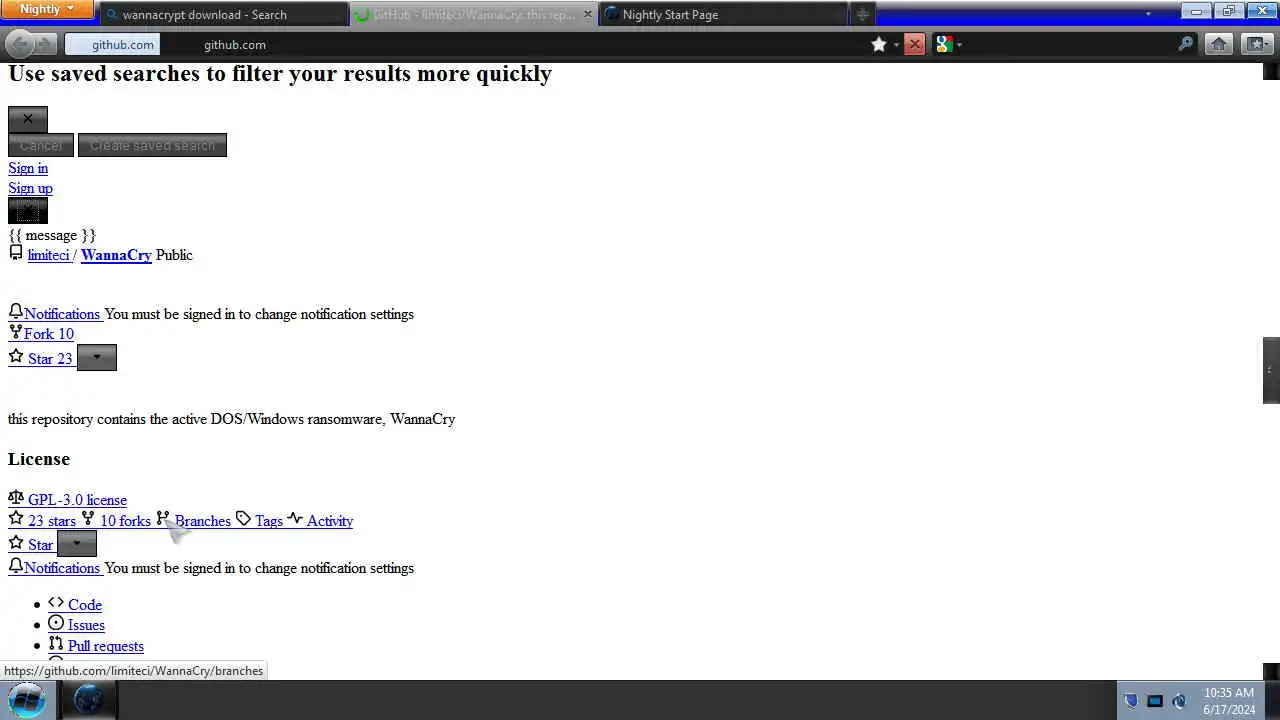Viewport: 1280px width, 720px height.
Task: Open the Code navigation item
Action: click(x=85, y=605)
